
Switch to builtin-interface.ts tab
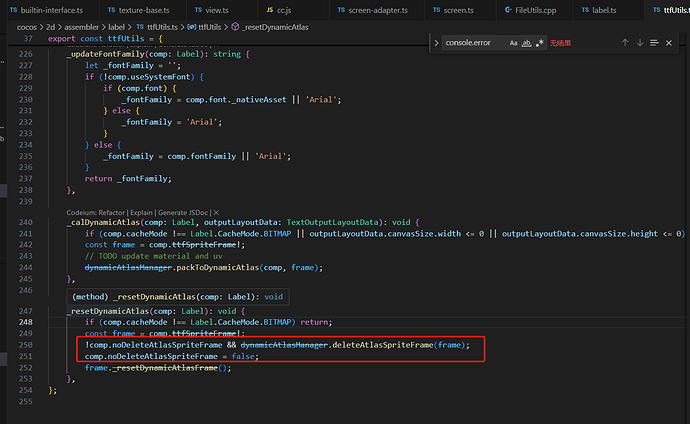tap(47, 10)
